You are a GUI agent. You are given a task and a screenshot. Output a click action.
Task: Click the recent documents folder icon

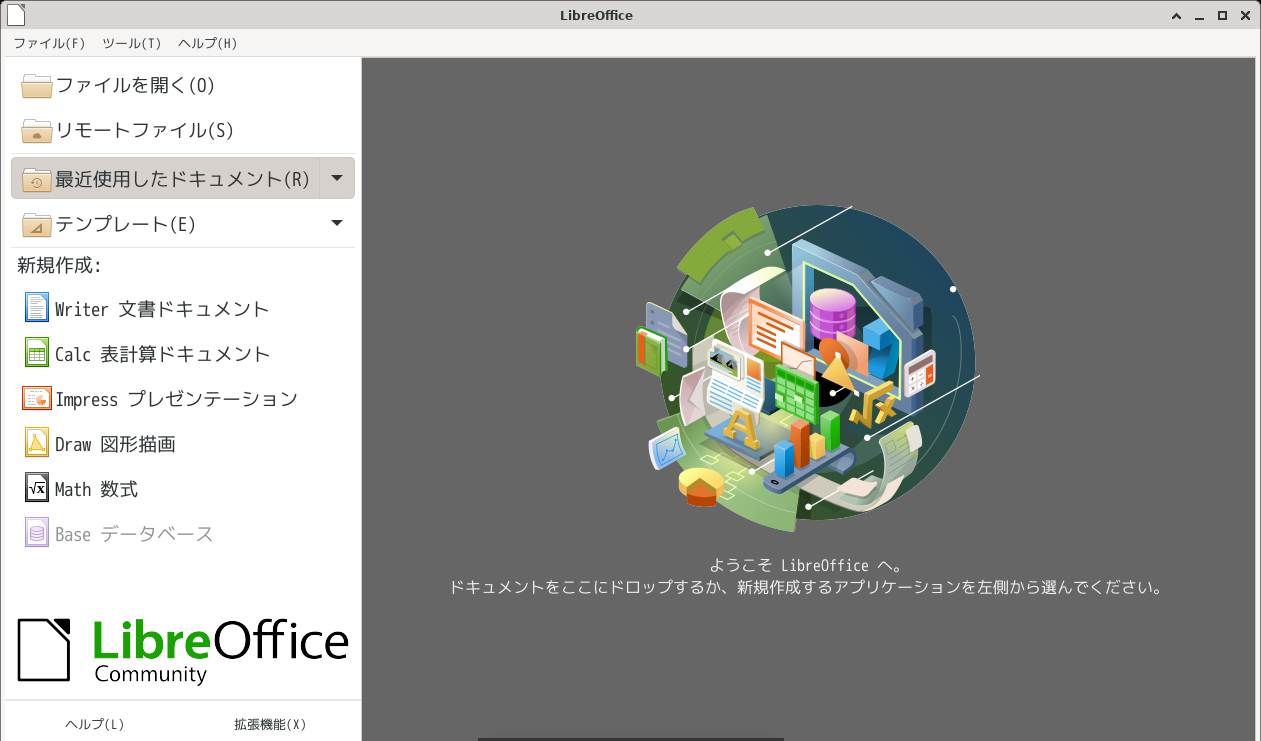click(x=37, y=179)
